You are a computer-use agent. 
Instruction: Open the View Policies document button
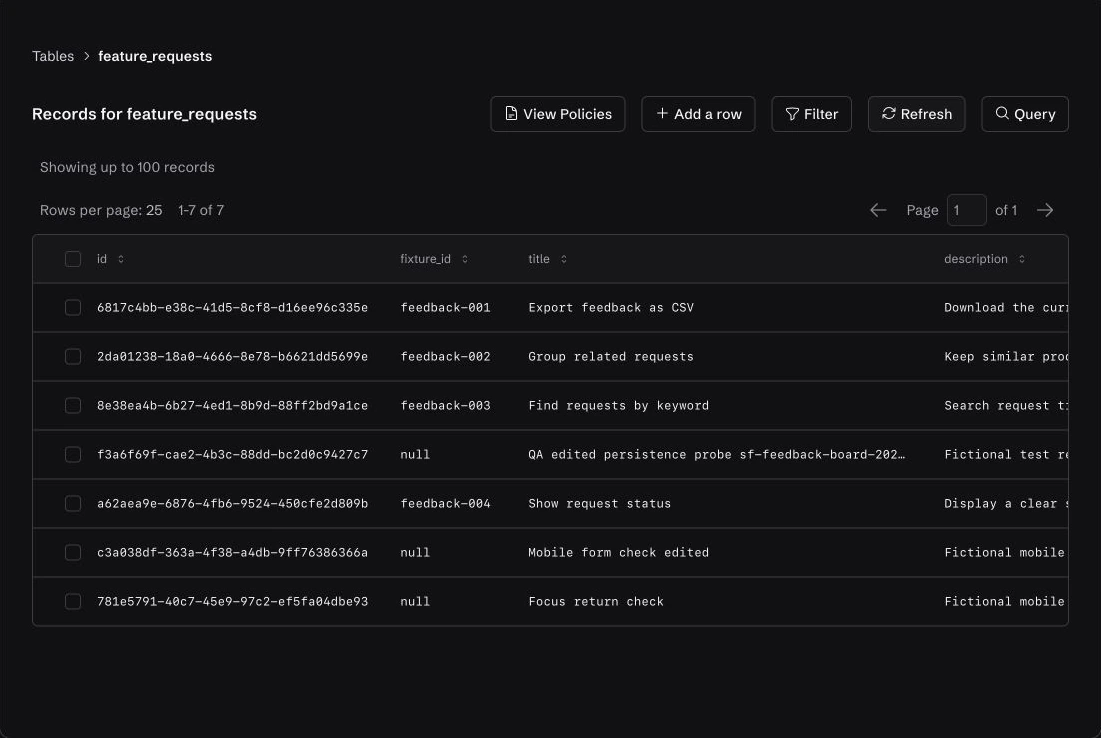click(558, 114)
